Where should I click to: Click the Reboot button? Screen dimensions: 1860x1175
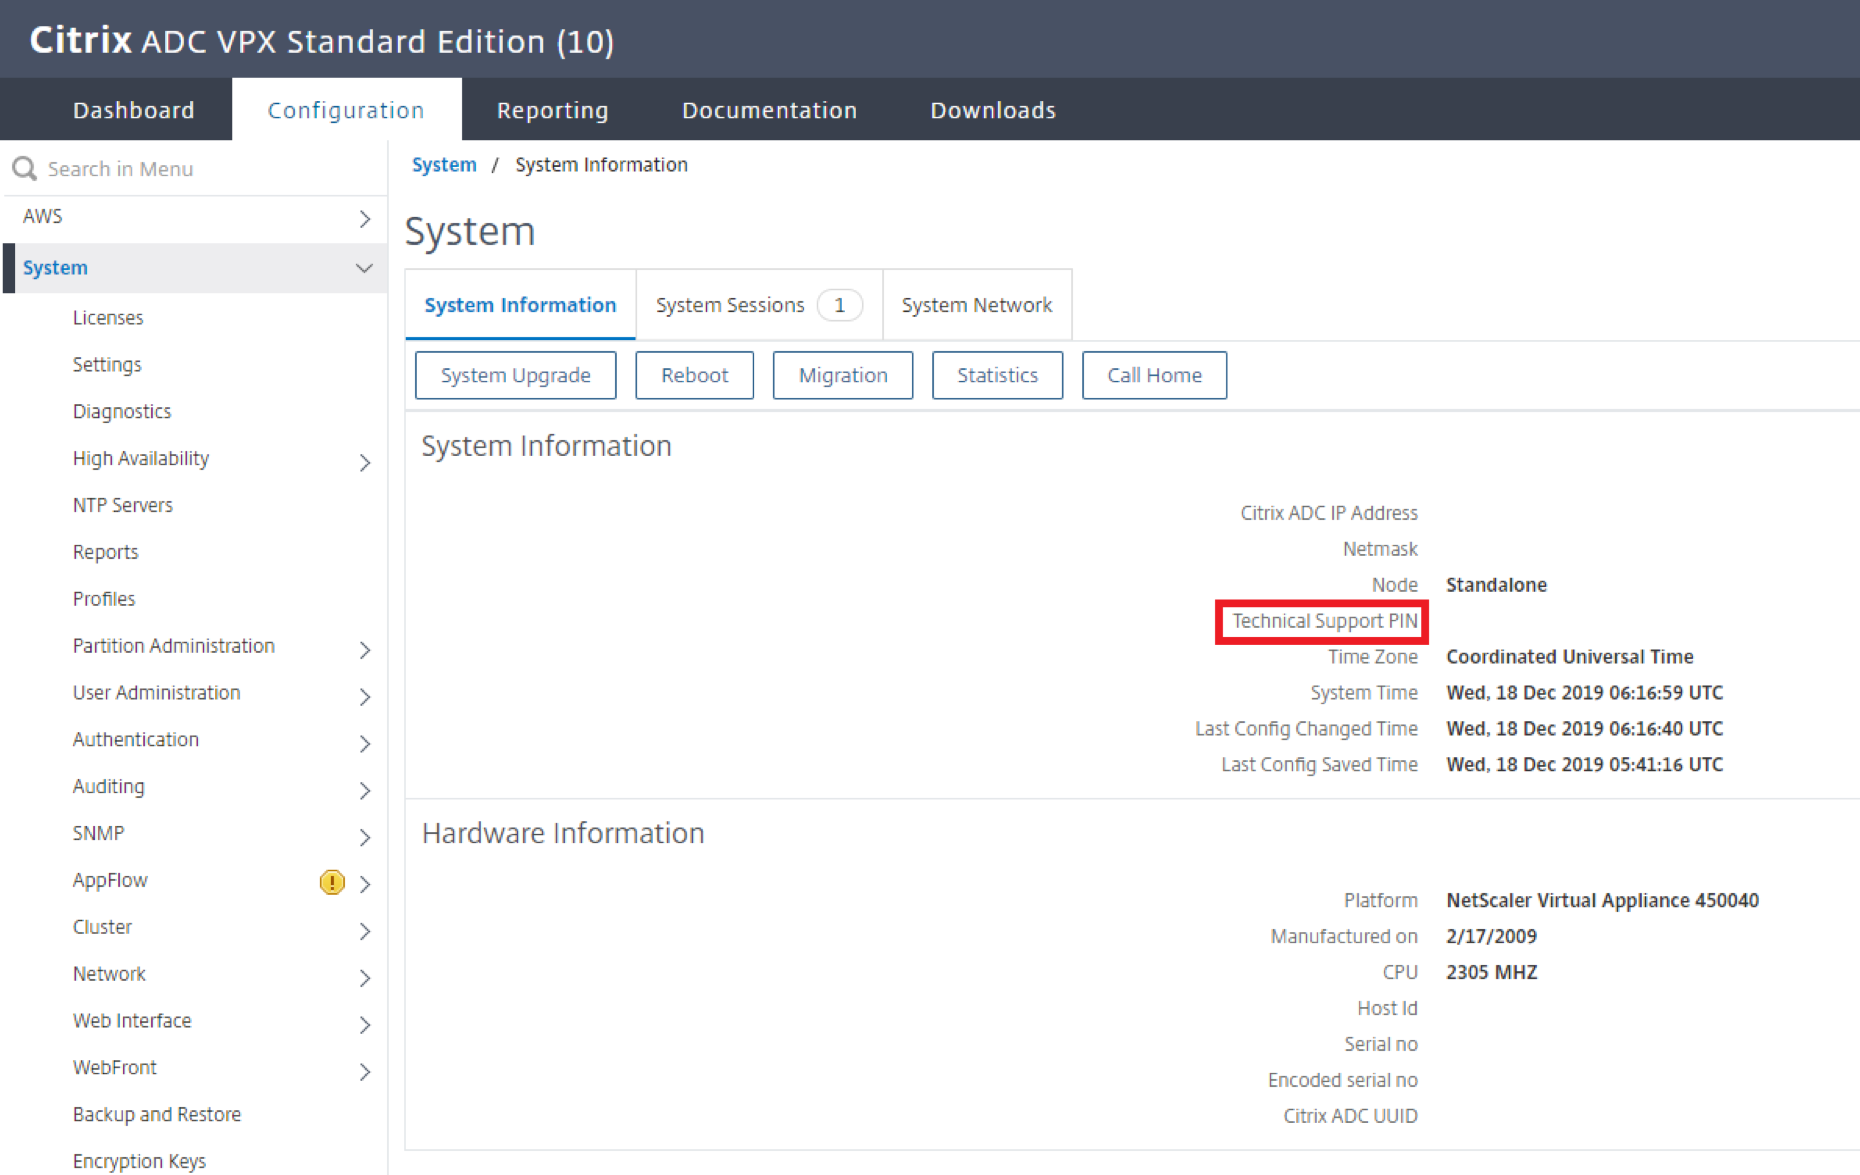pyautogui.click(x=694, y=375)
